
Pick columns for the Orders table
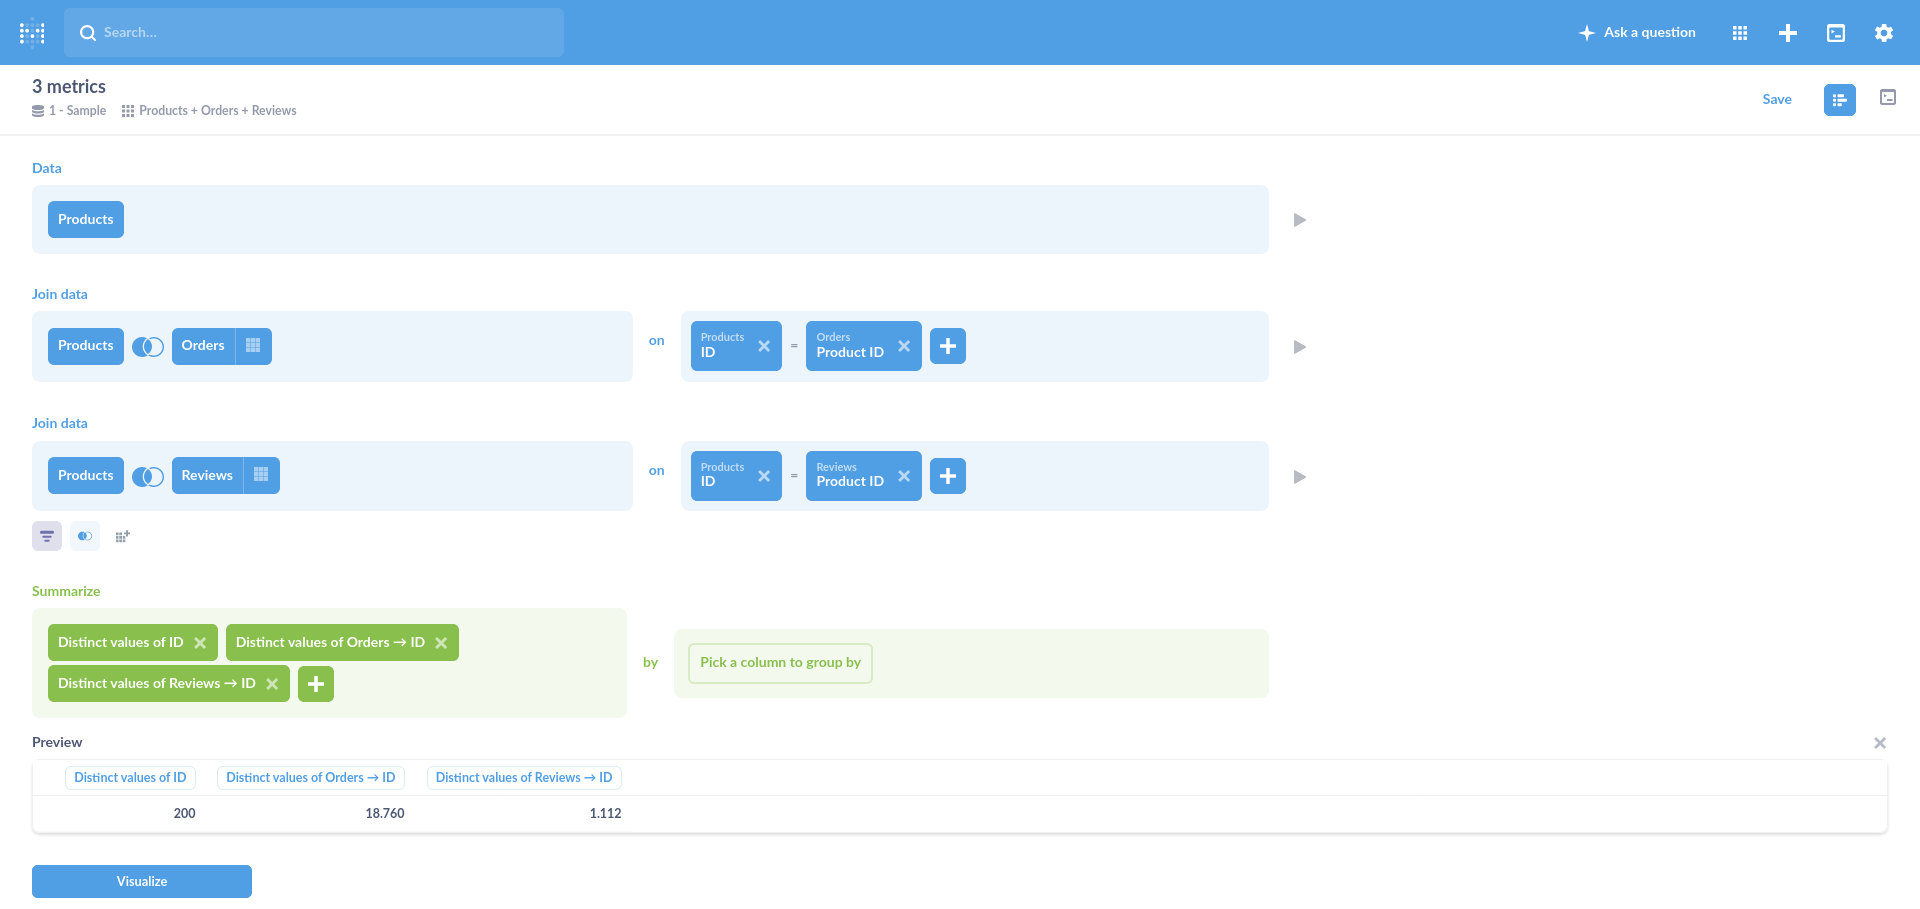click(x=253, y=346)
